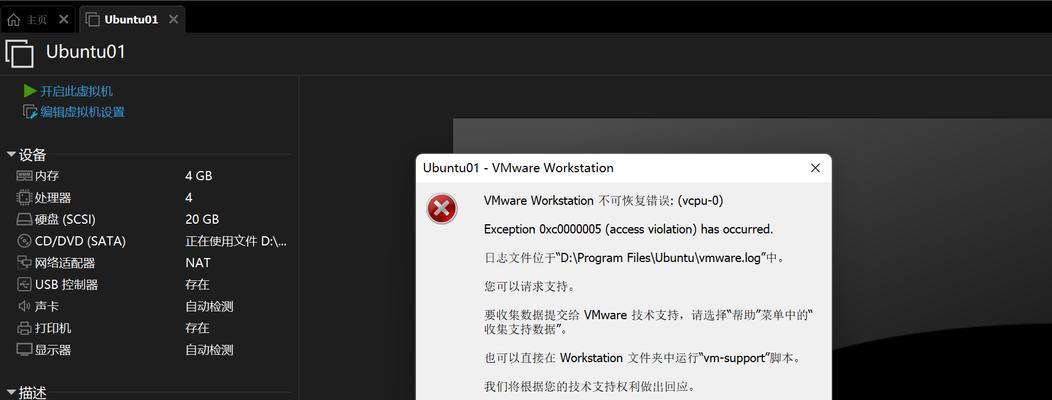
Task: Click the 开启此虚拟机 link
Action: click(x=76, y=91)
